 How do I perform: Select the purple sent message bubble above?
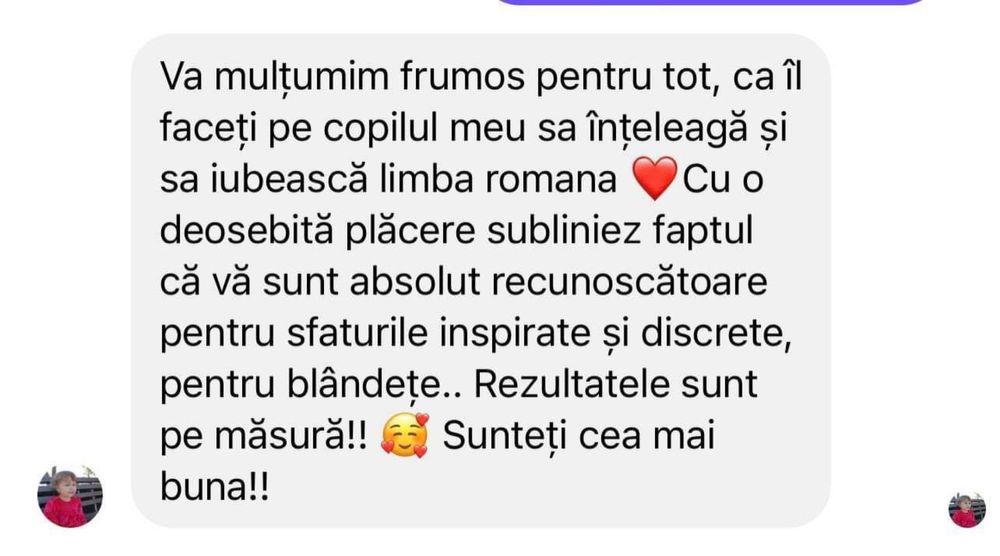[710, 2]
